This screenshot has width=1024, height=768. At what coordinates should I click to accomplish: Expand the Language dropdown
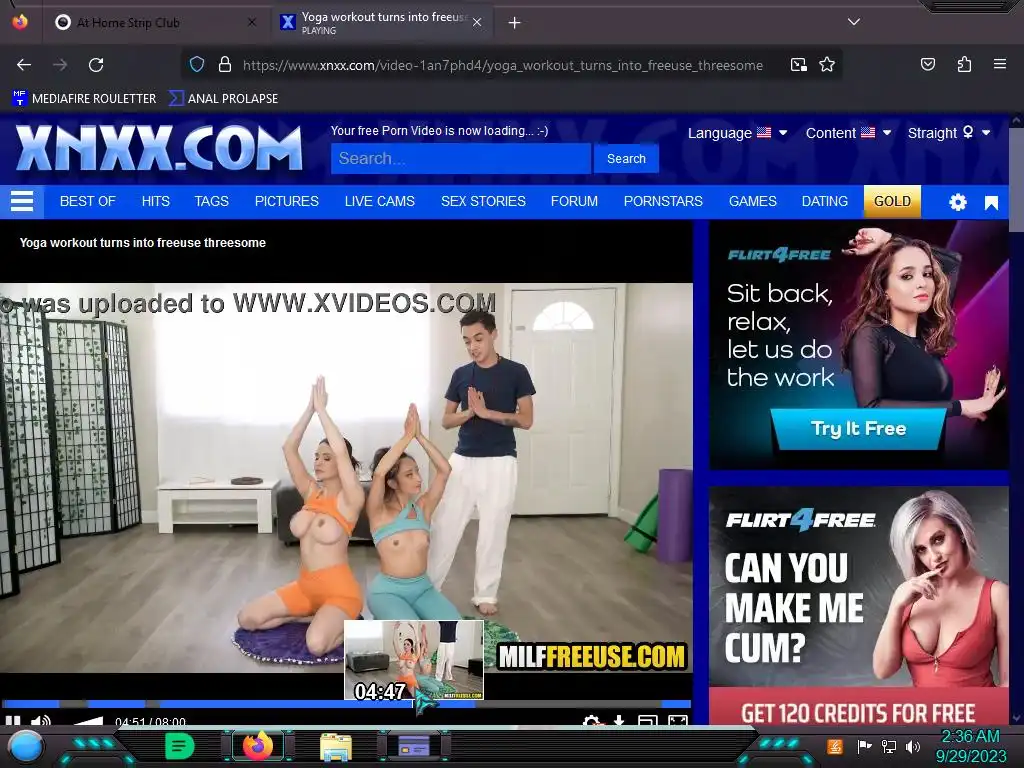[x=737, y=133]
